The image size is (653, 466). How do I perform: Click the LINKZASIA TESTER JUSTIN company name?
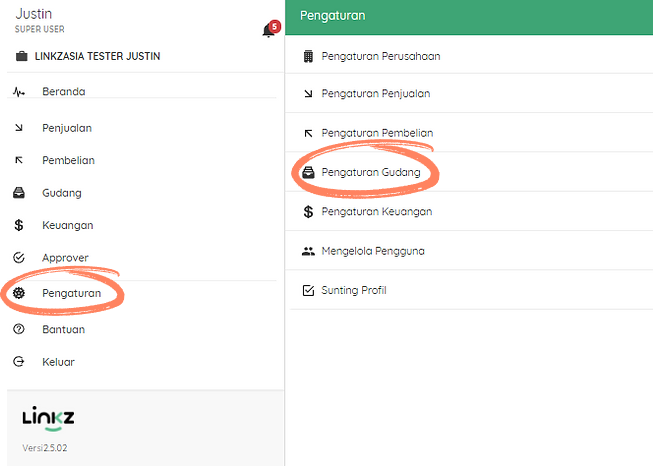[97, 56]
